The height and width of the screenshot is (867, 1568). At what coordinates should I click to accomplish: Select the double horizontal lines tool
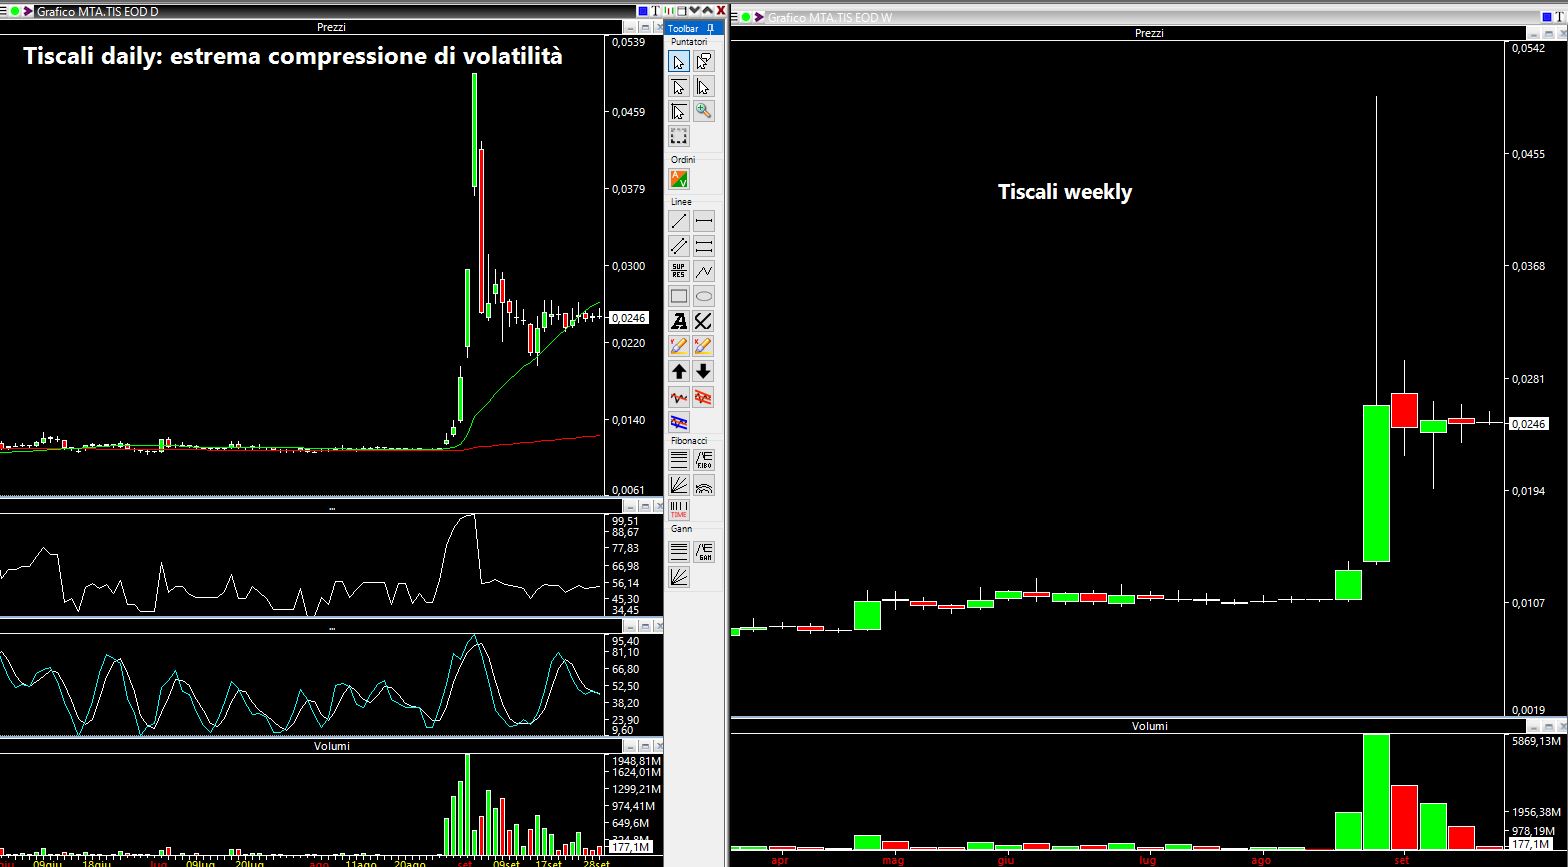coord(704,246)
